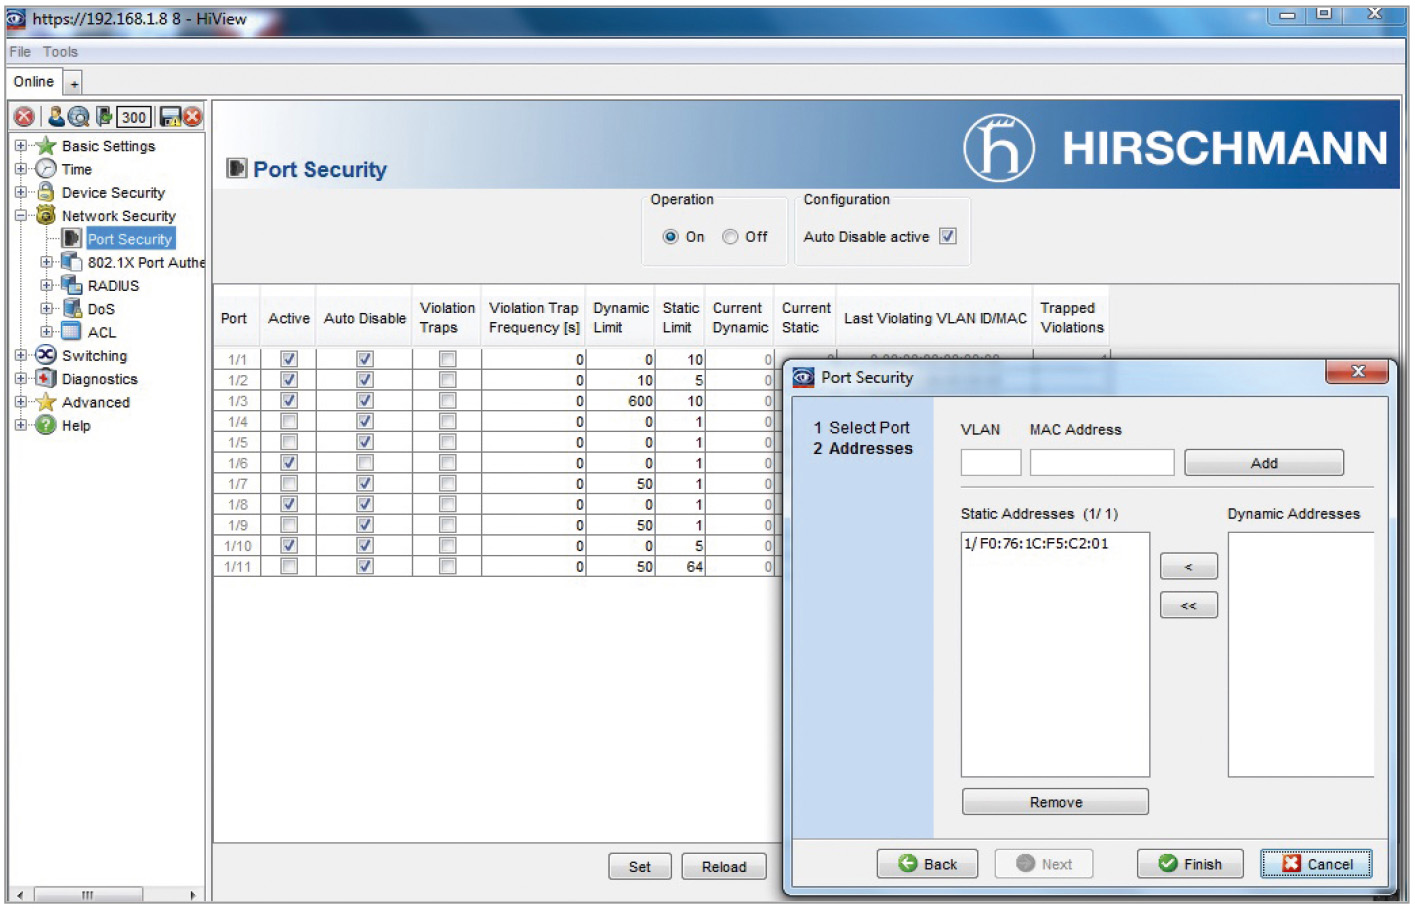
Task: Click the Diagnostics first-aid icon
Action: coord(46,378)
